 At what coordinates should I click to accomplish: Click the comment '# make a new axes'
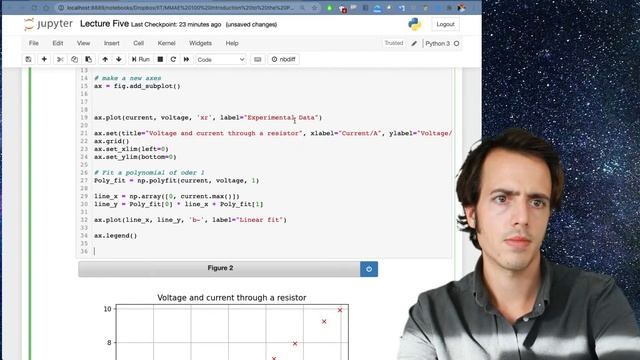pyautogui.click(x=128, y=78)
